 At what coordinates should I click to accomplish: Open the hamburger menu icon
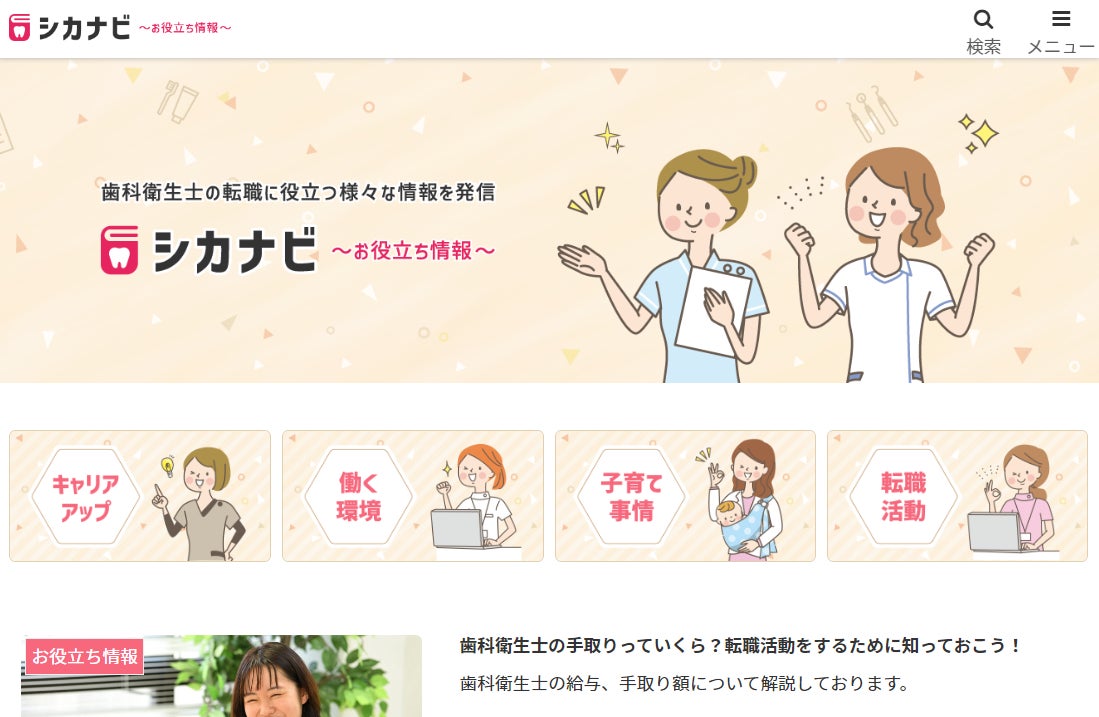1061,18
